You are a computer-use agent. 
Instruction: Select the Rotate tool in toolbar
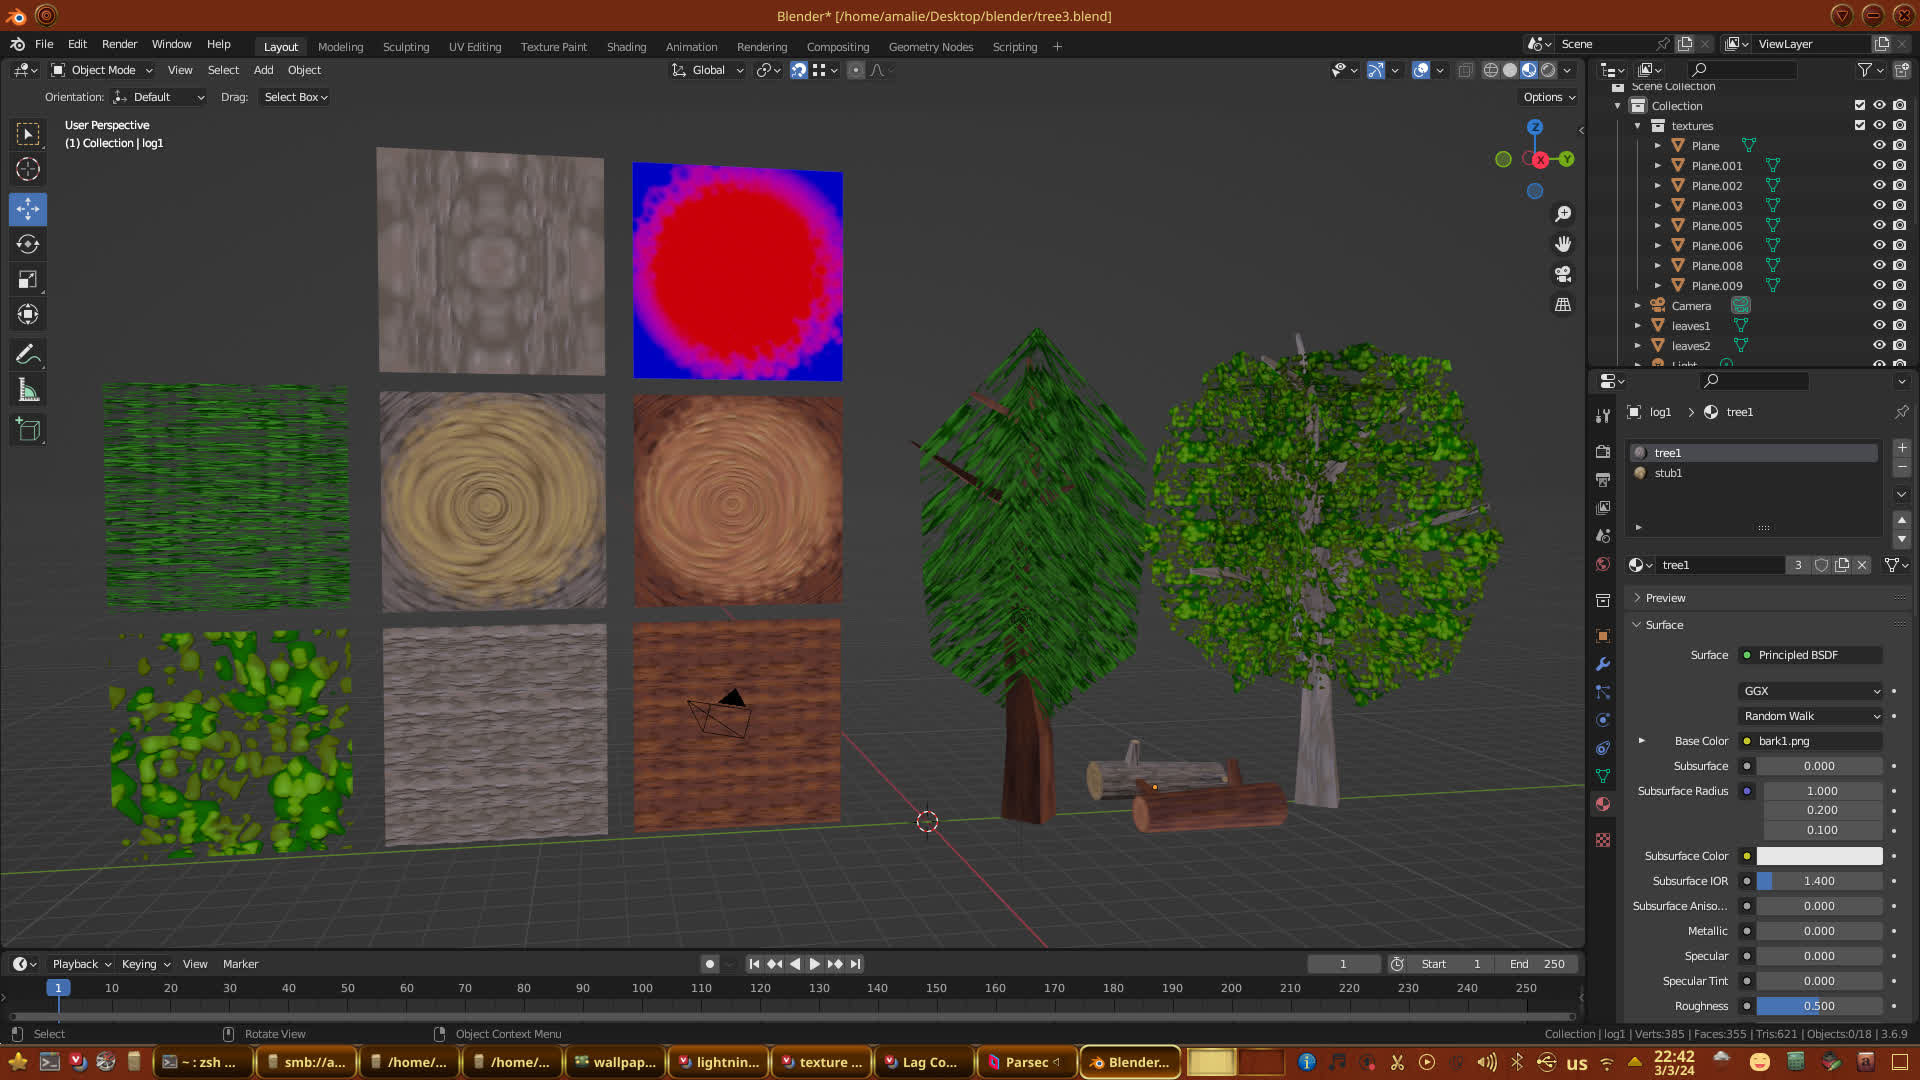pos(28,244)
